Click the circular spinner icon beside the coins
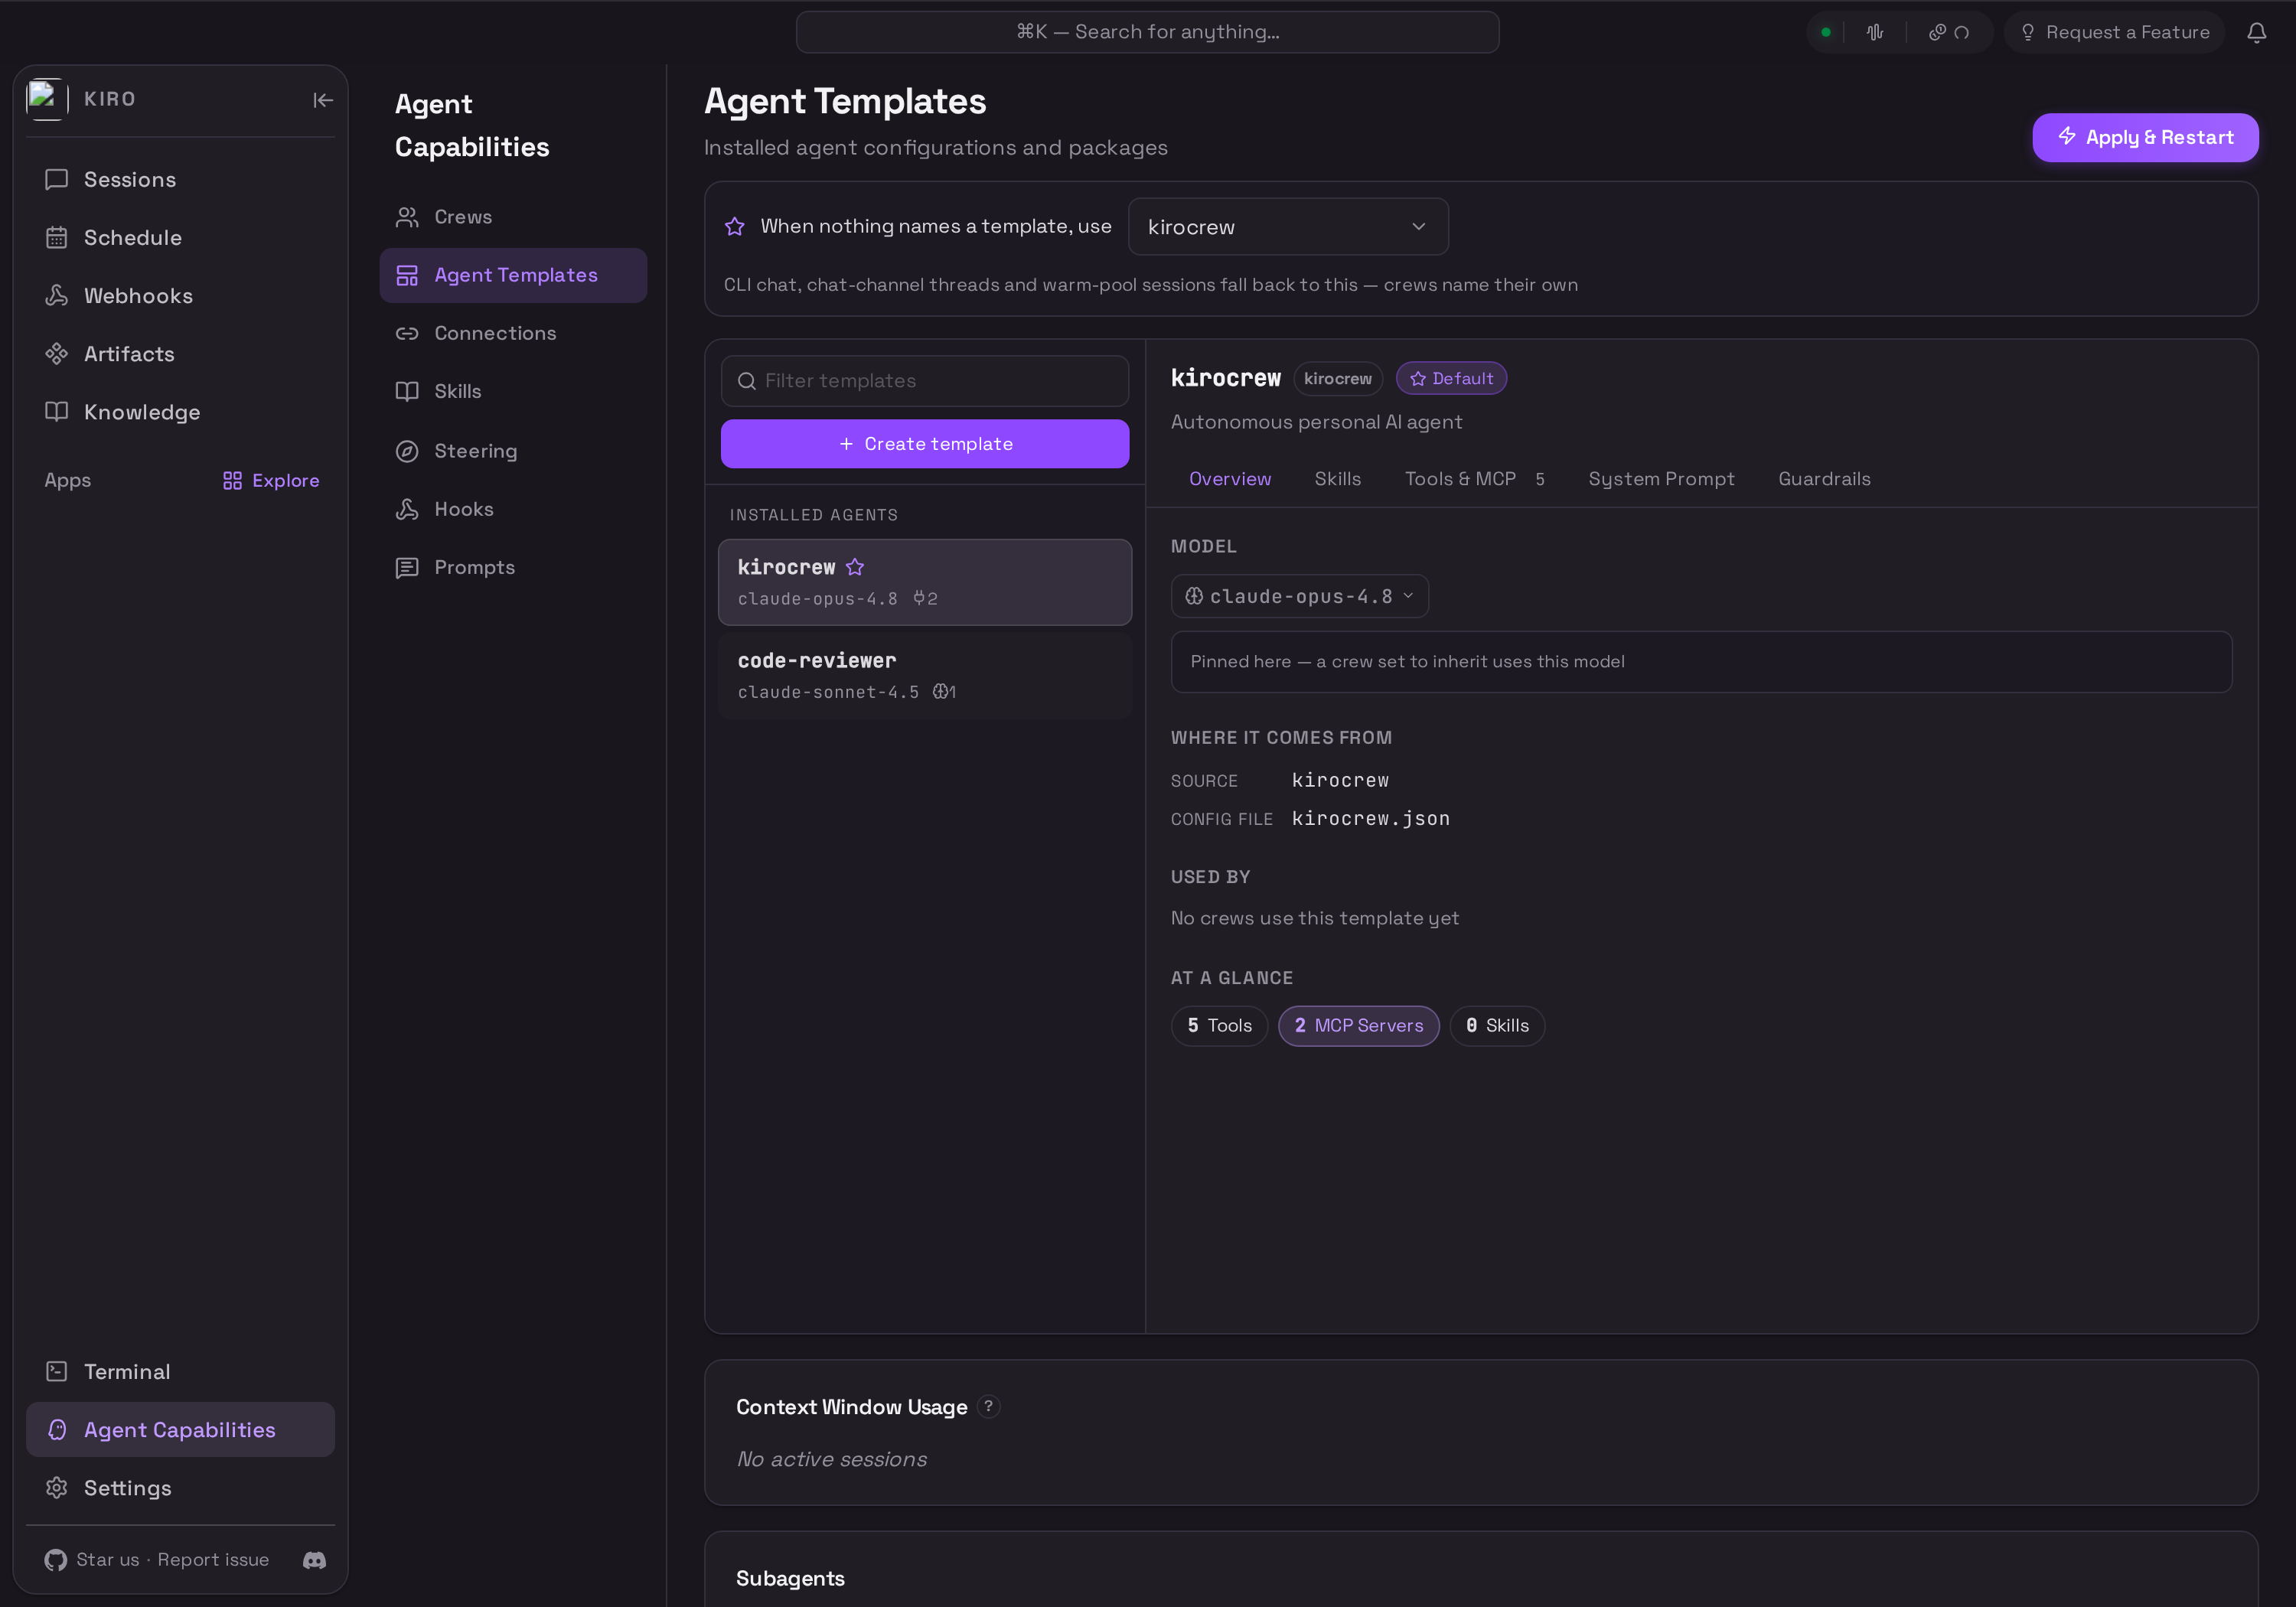The image size is (2296, 1607). 1962,32
